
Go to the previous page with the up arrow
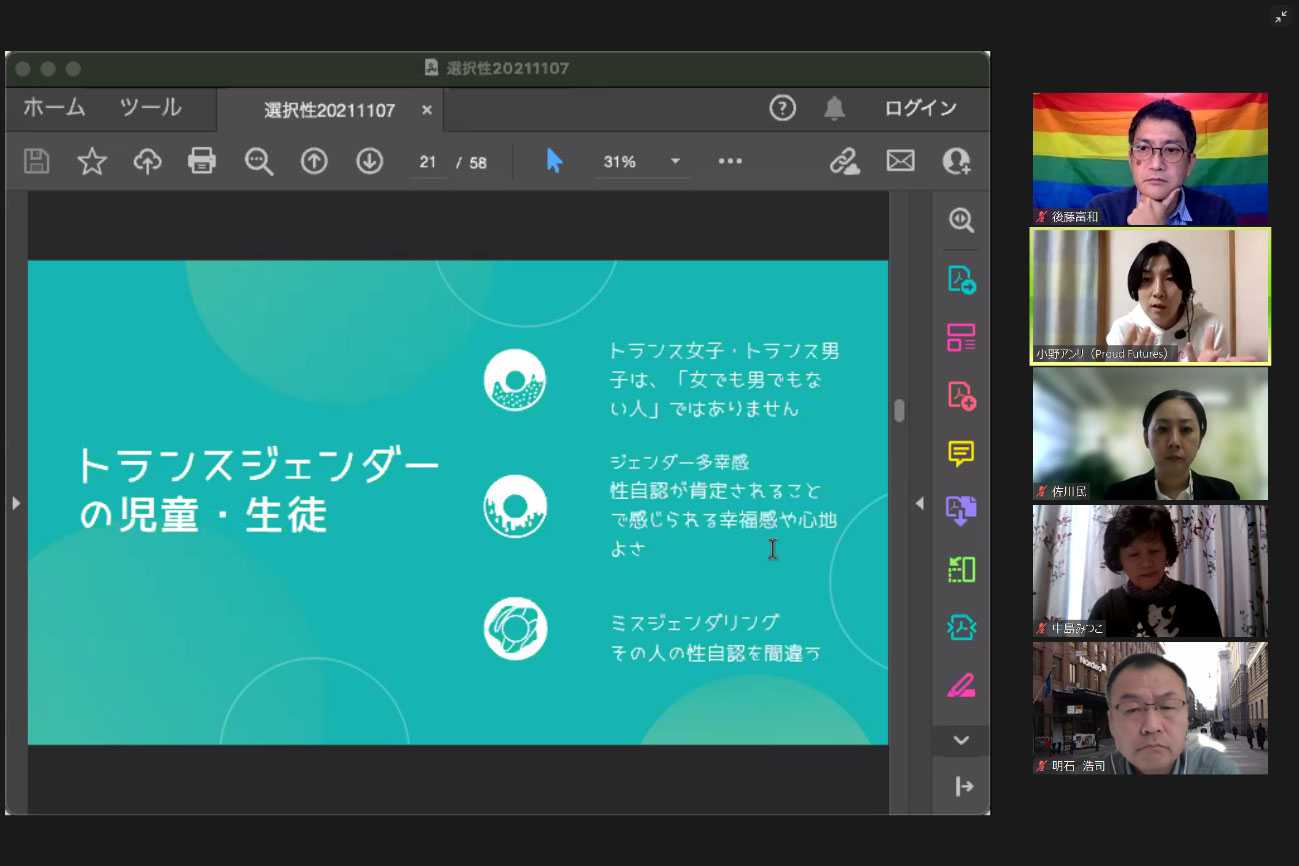coord(314,161)
